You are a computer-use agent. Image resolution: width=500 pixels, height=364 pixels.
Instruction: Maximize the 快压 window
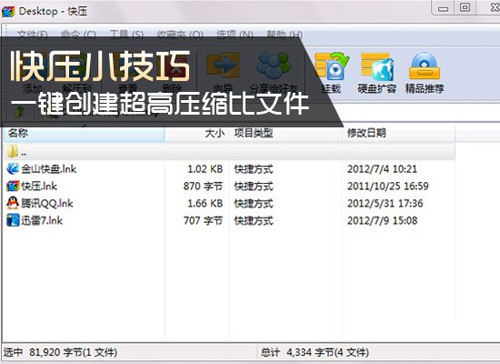pyautogui.click(x=465, y=8)
